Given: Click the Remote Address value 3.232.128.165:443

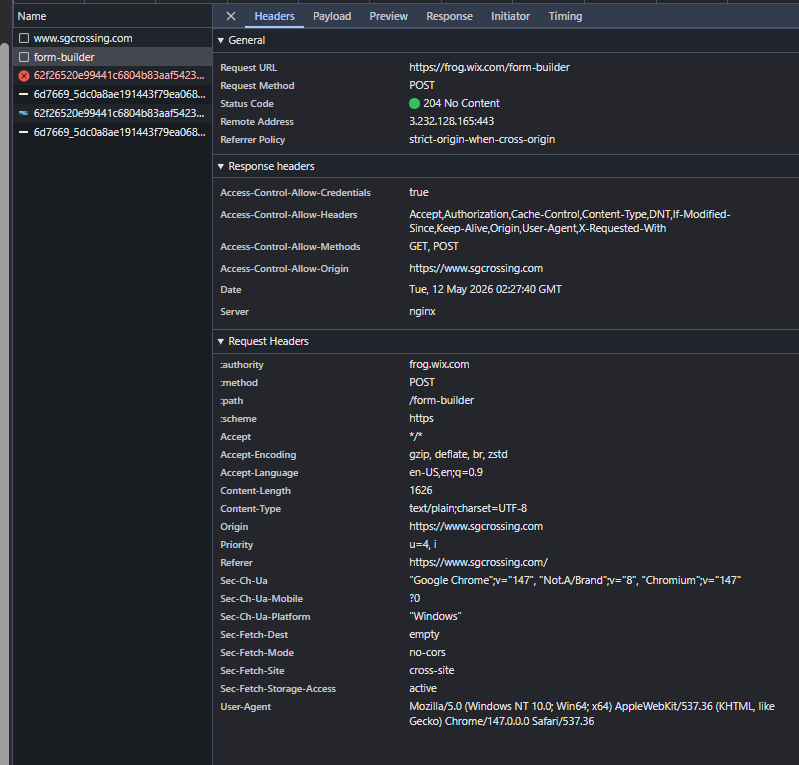Looking at the screenshot, I should coord(451,121).
